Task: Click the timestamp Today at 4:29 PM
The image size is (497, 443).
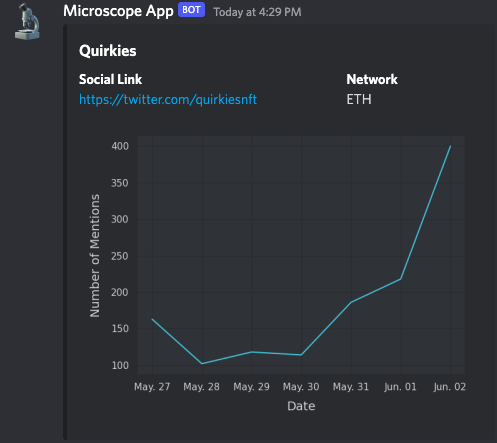Action: pos(257,12)
